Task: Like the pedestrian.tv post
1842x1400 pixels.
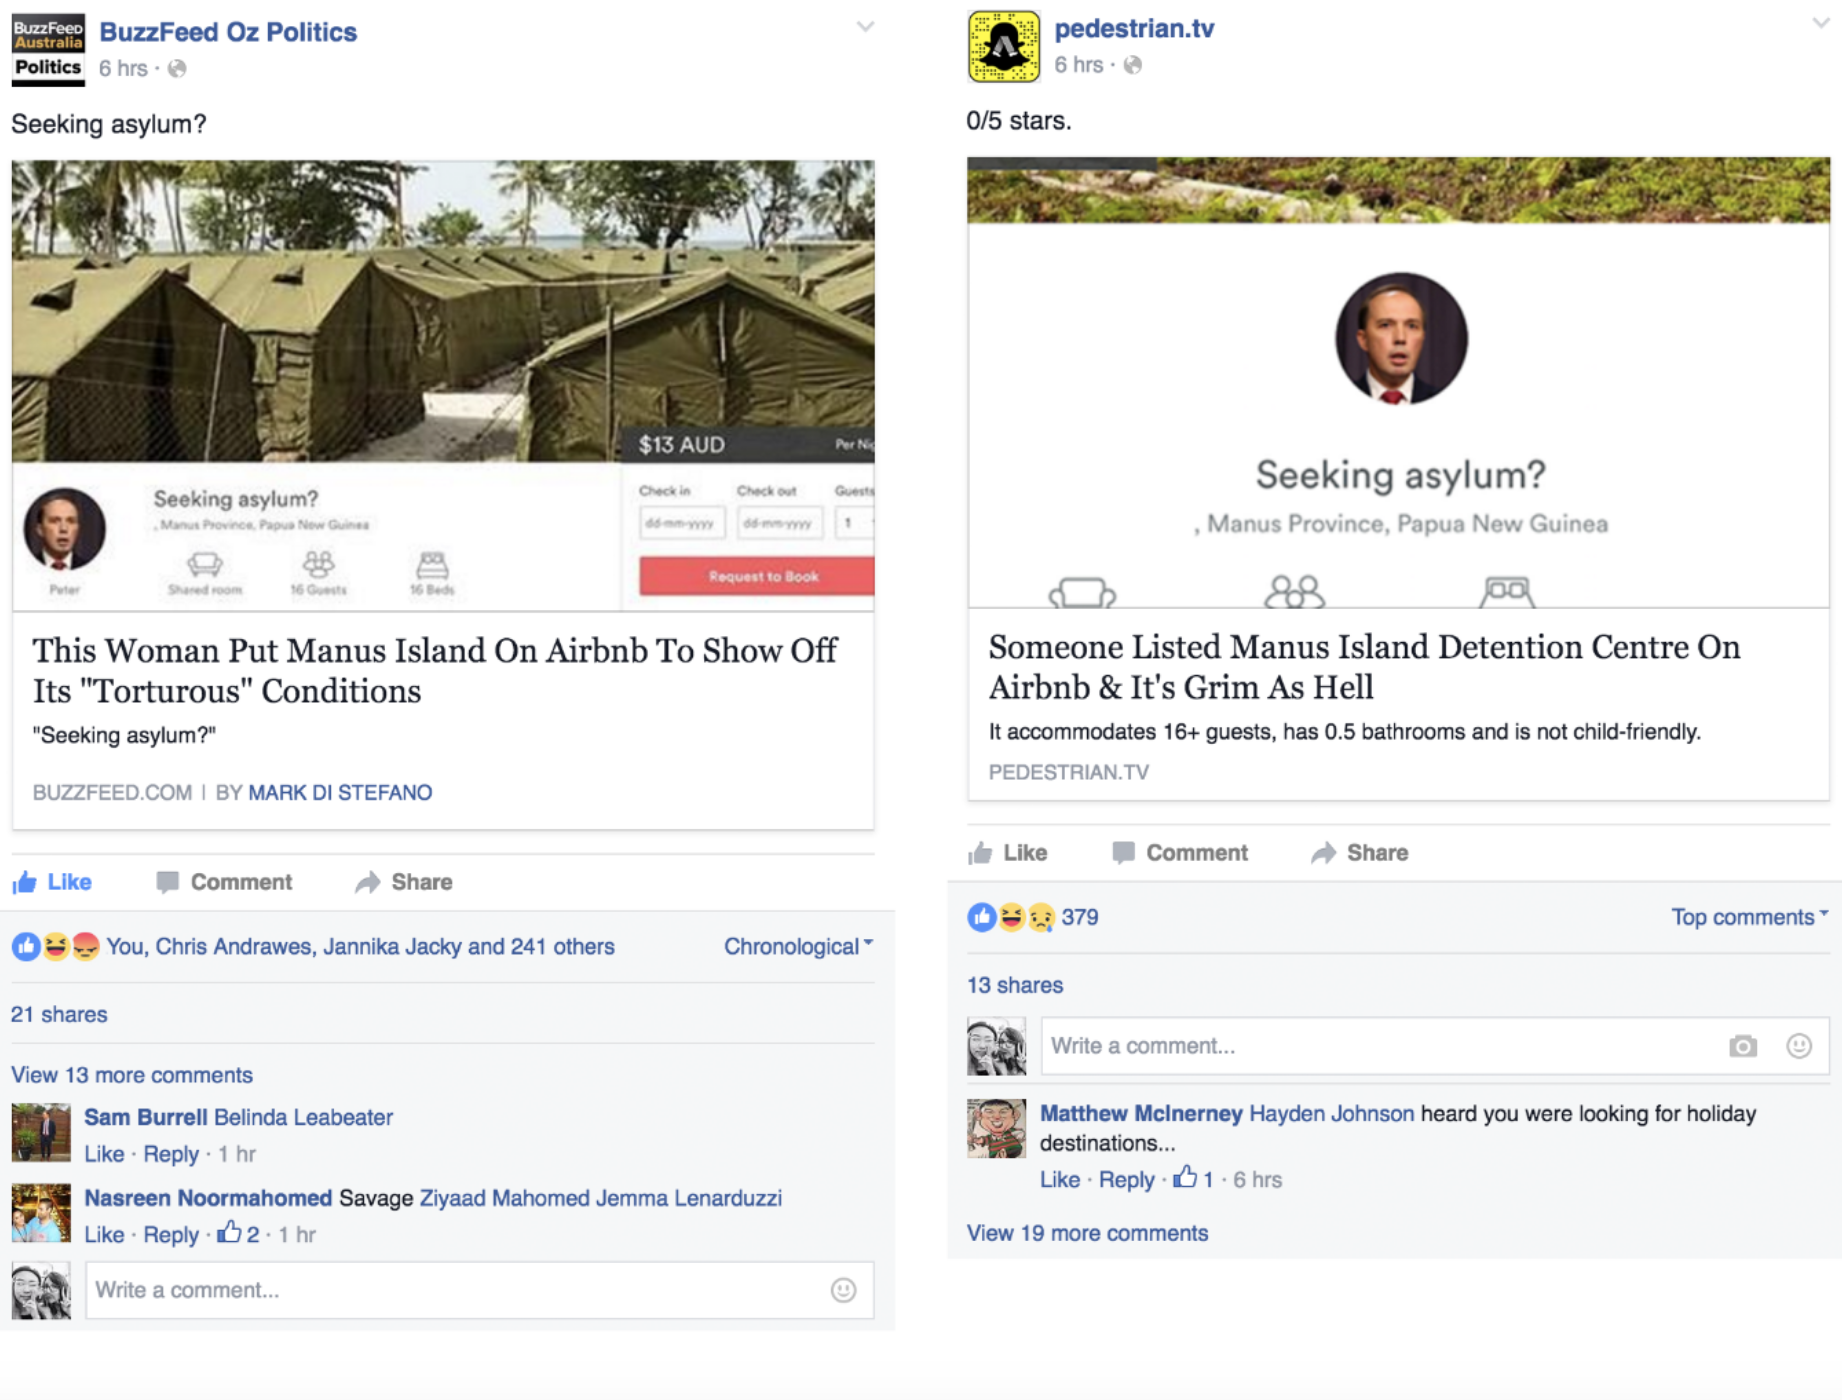Action: [1008, 853]
